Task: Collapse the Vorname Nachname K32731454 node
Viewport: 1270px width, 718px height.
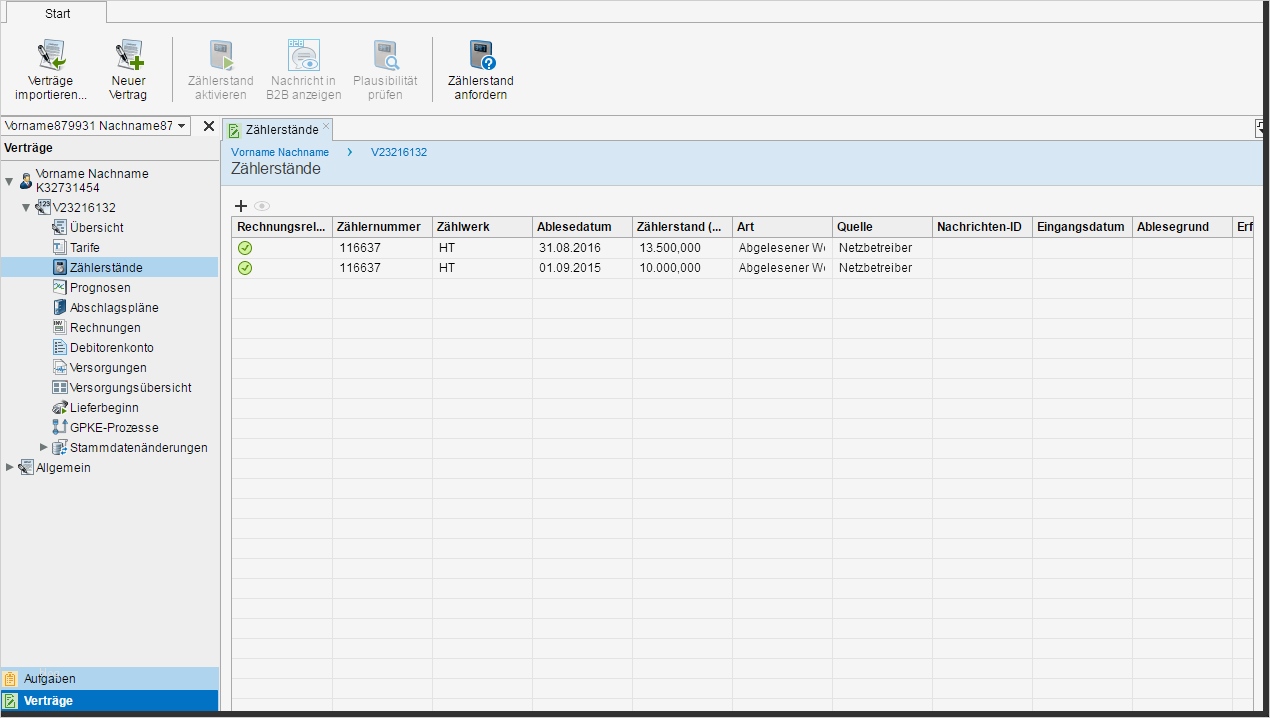Action: coord(9,181)
